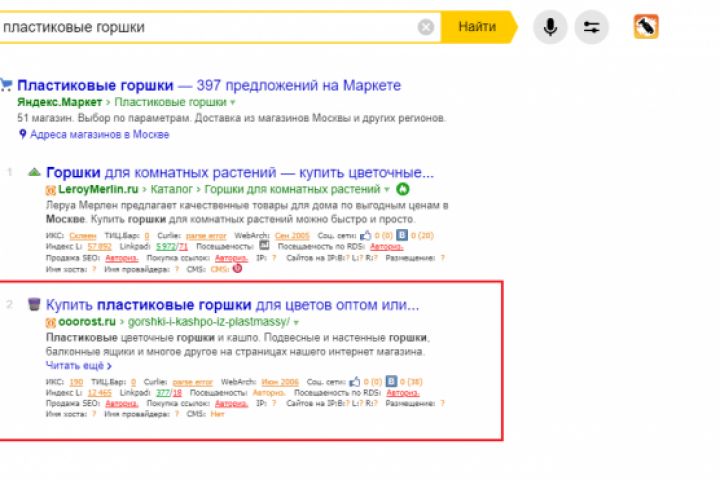The height and width of the screenshot is (480, 720).
Task: Click Linkpad value '377' for ooorost
Action: point(163,393)
